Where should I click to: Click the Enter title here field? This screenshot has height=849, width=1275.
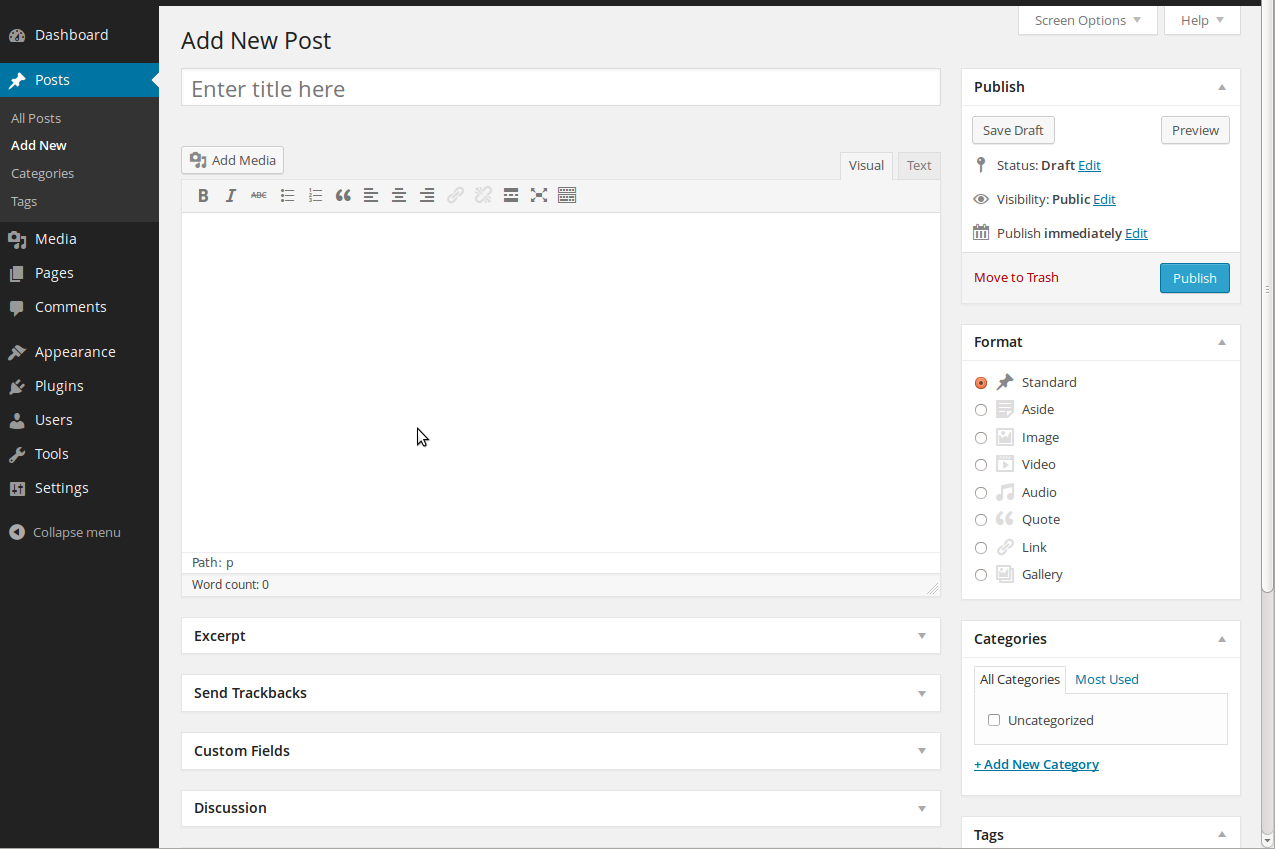coord(560,88)
